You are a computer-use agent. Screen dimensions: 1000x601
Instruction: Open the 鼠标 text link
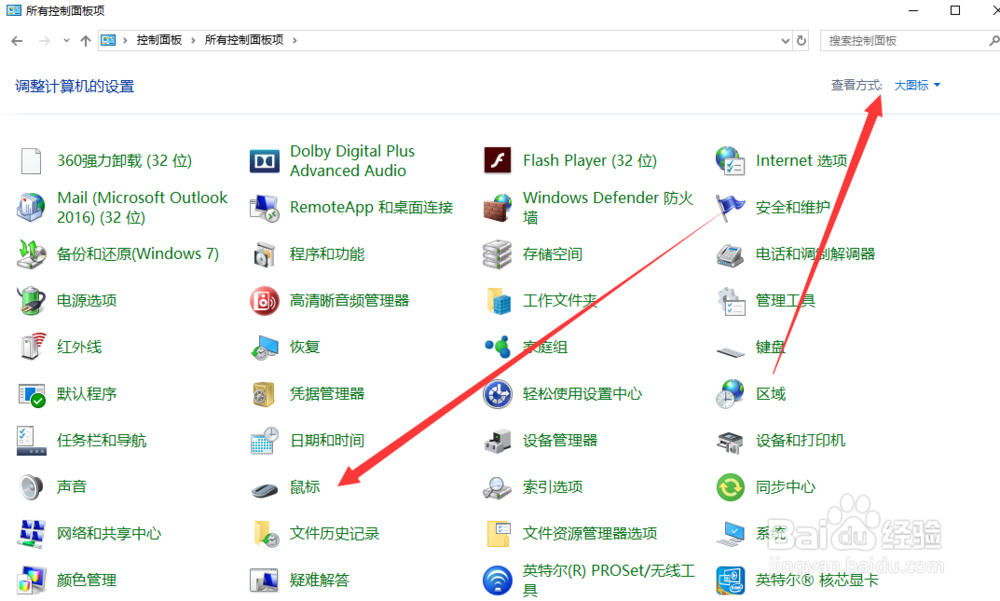coord(305,487)
